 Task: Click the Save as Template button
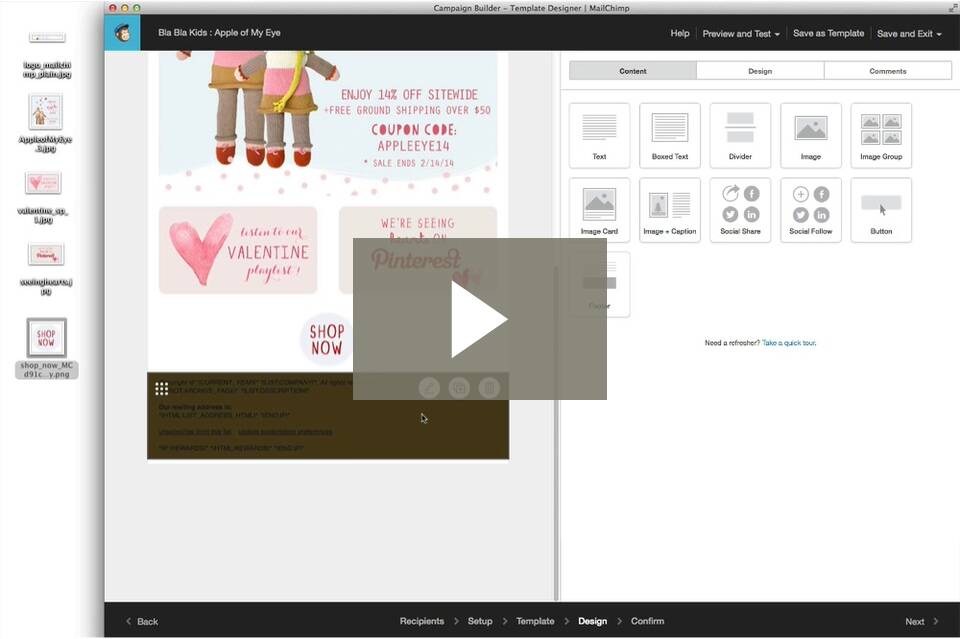coord(828,33)
